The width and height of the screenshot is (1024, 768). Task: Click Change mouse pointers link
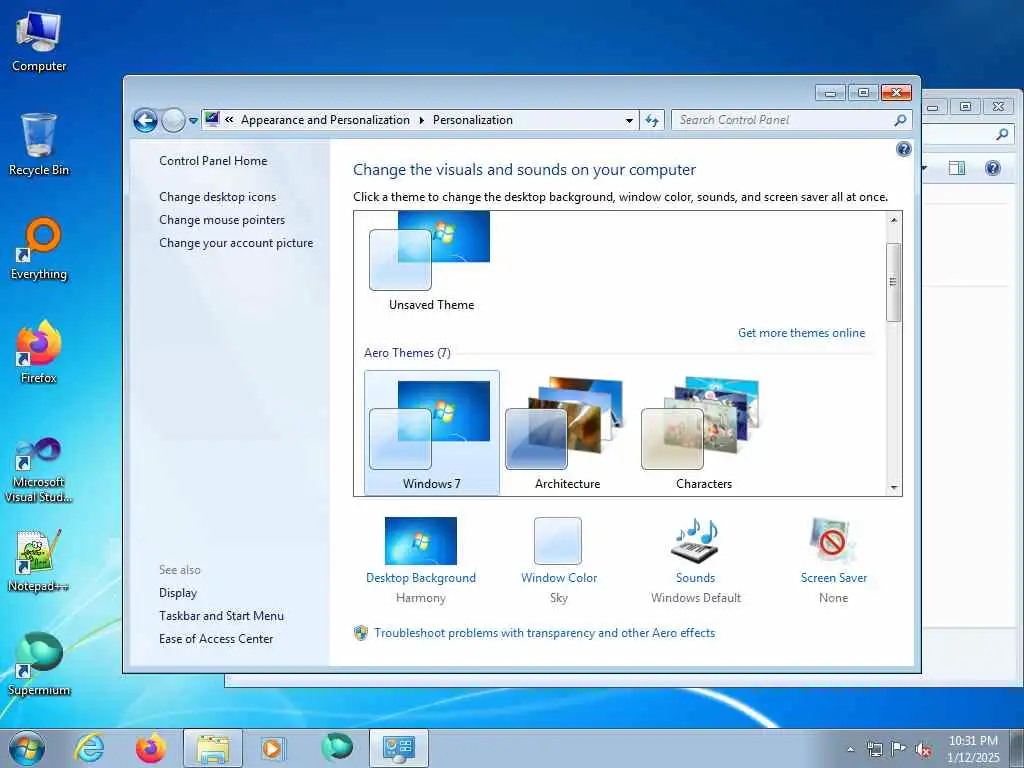(222, 219)
